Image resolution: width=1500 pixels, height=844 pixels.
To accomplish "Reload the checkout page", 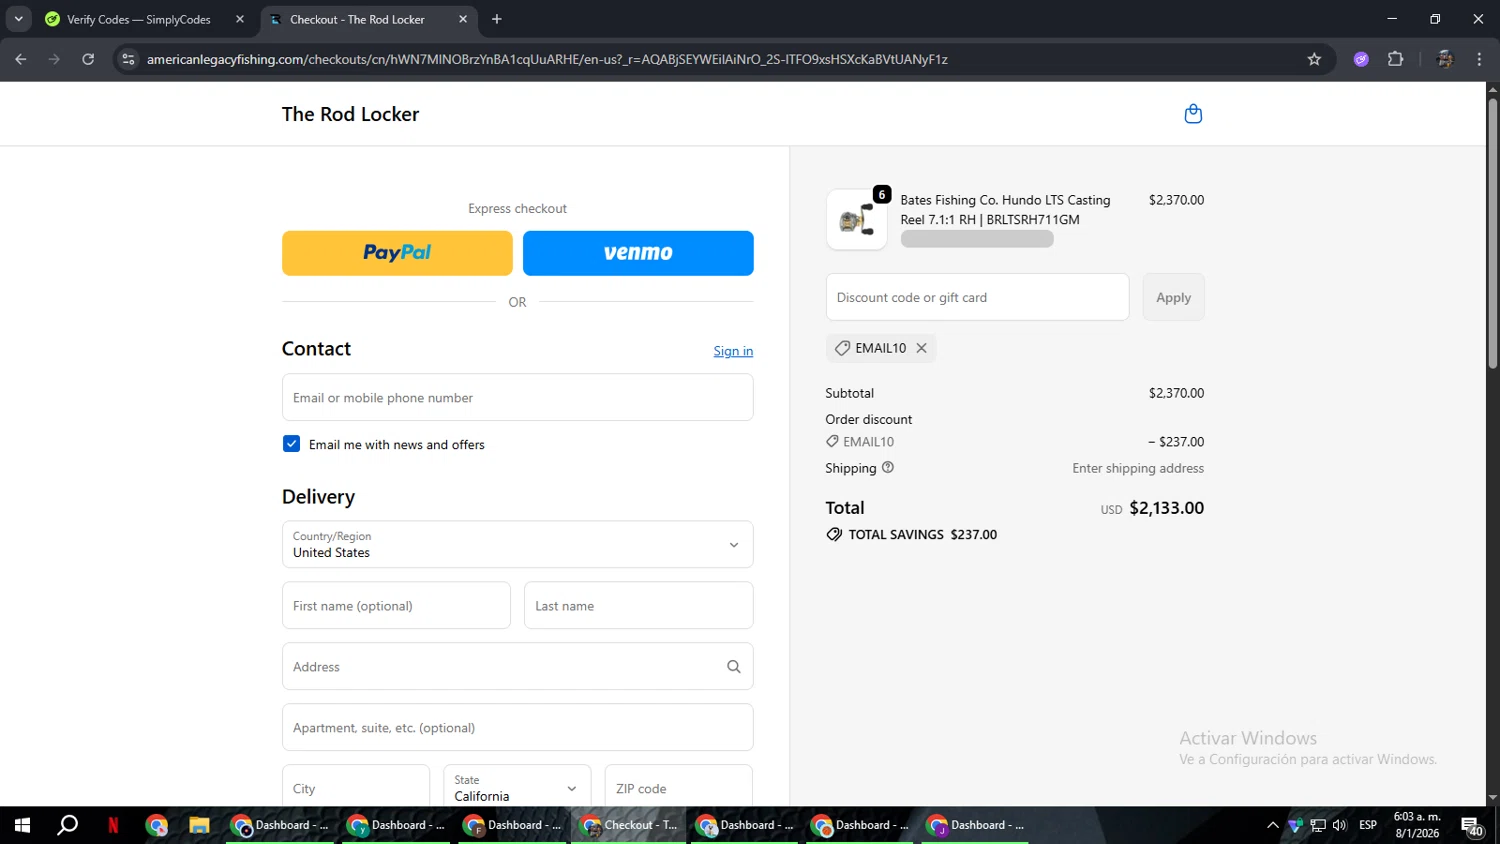I will [88, 59].
